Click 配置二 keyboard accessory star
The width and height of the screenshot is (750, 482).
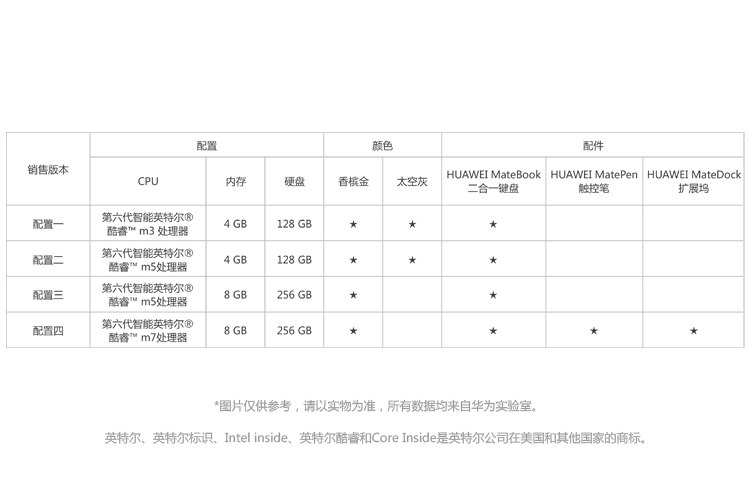[493, 260]
